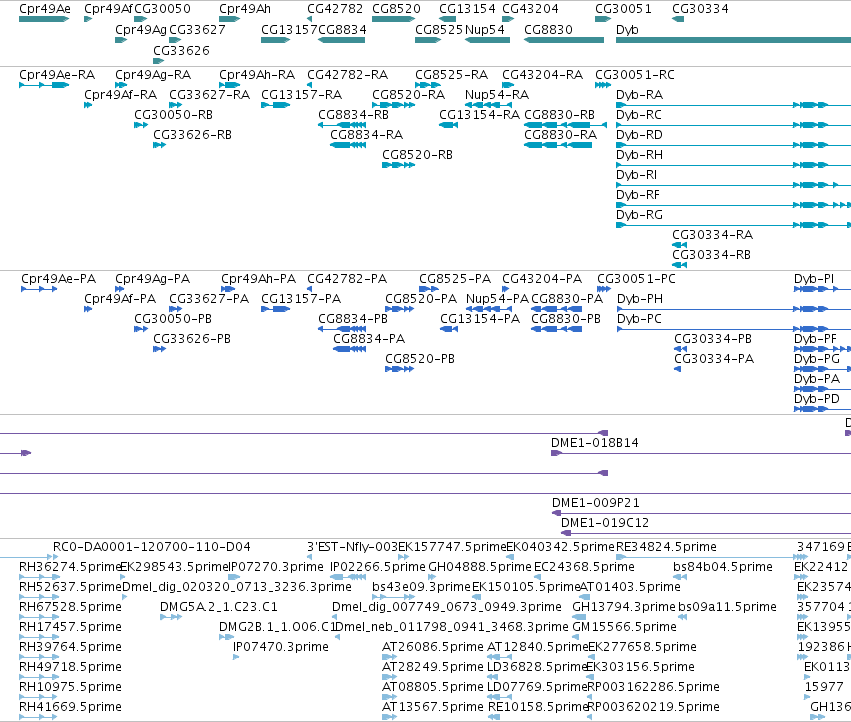
Task: Select transcript CG8834-RB label
Action: coord(353,115)
